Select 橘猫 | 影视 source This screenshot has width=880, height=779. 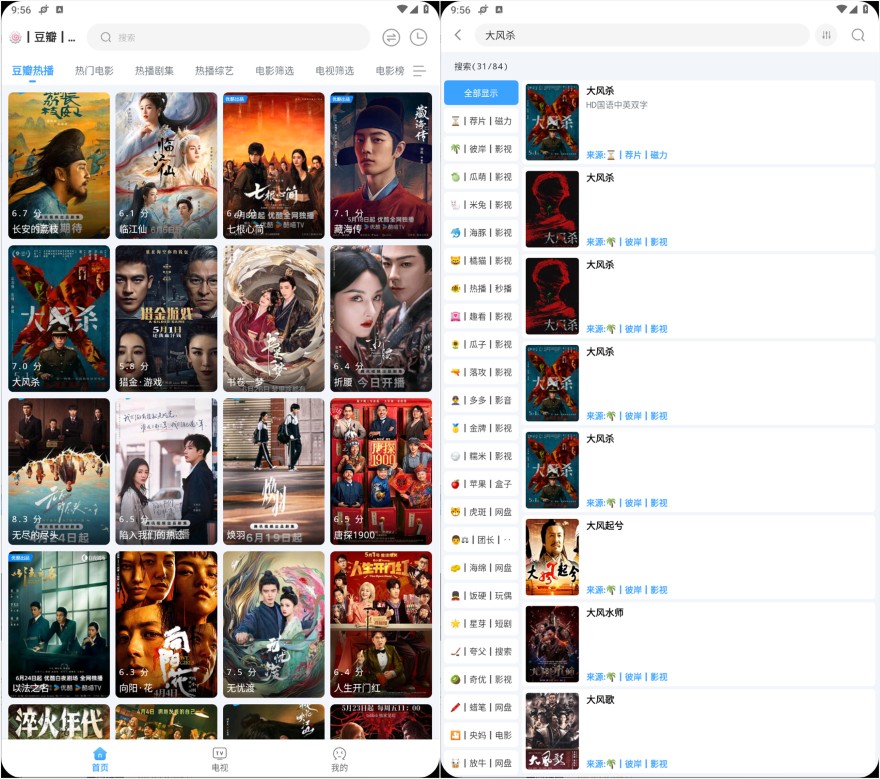click(481, 260)
